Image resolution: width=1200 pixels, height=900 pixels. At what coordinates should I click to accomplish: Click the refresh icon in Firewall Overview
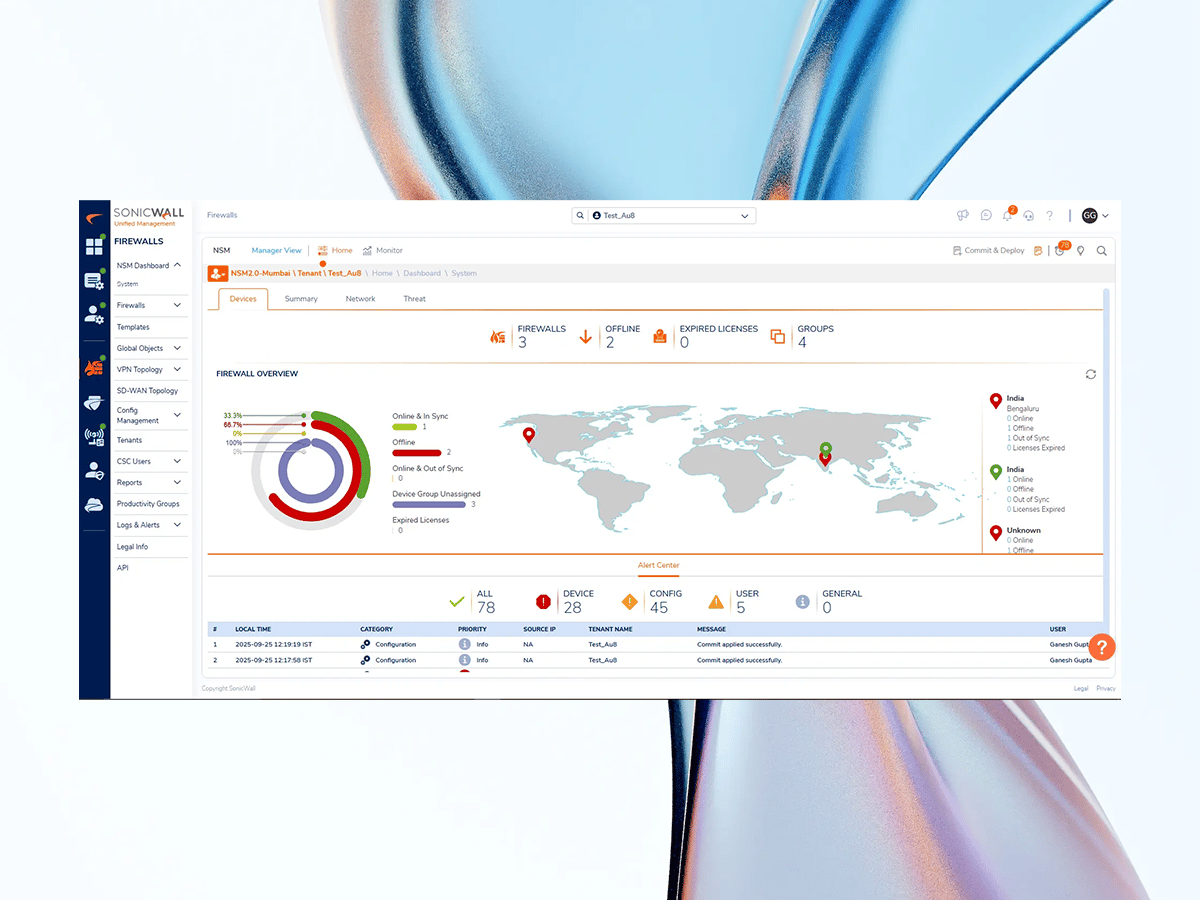(1091, 374)
